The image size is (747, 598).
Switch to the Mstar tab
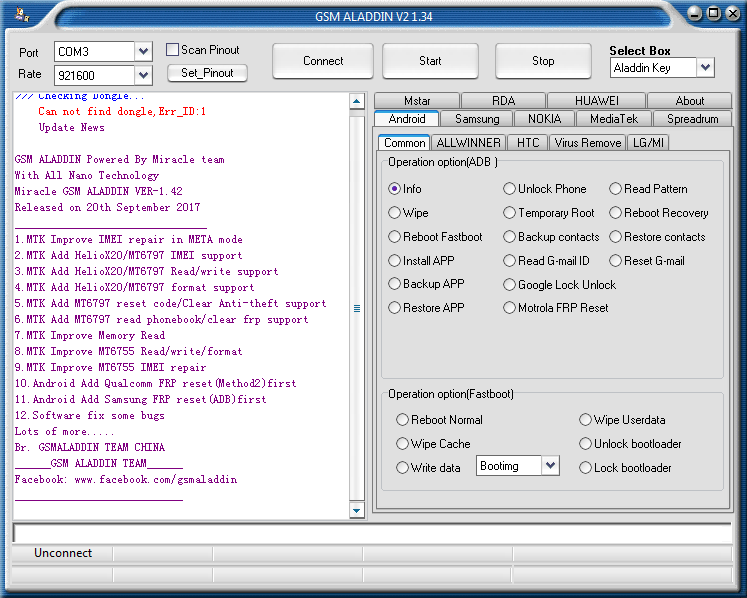click(x=417, y=101)
